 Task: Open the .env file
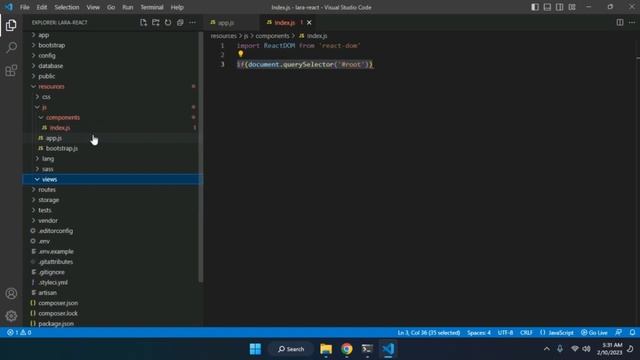pos(112,241)
